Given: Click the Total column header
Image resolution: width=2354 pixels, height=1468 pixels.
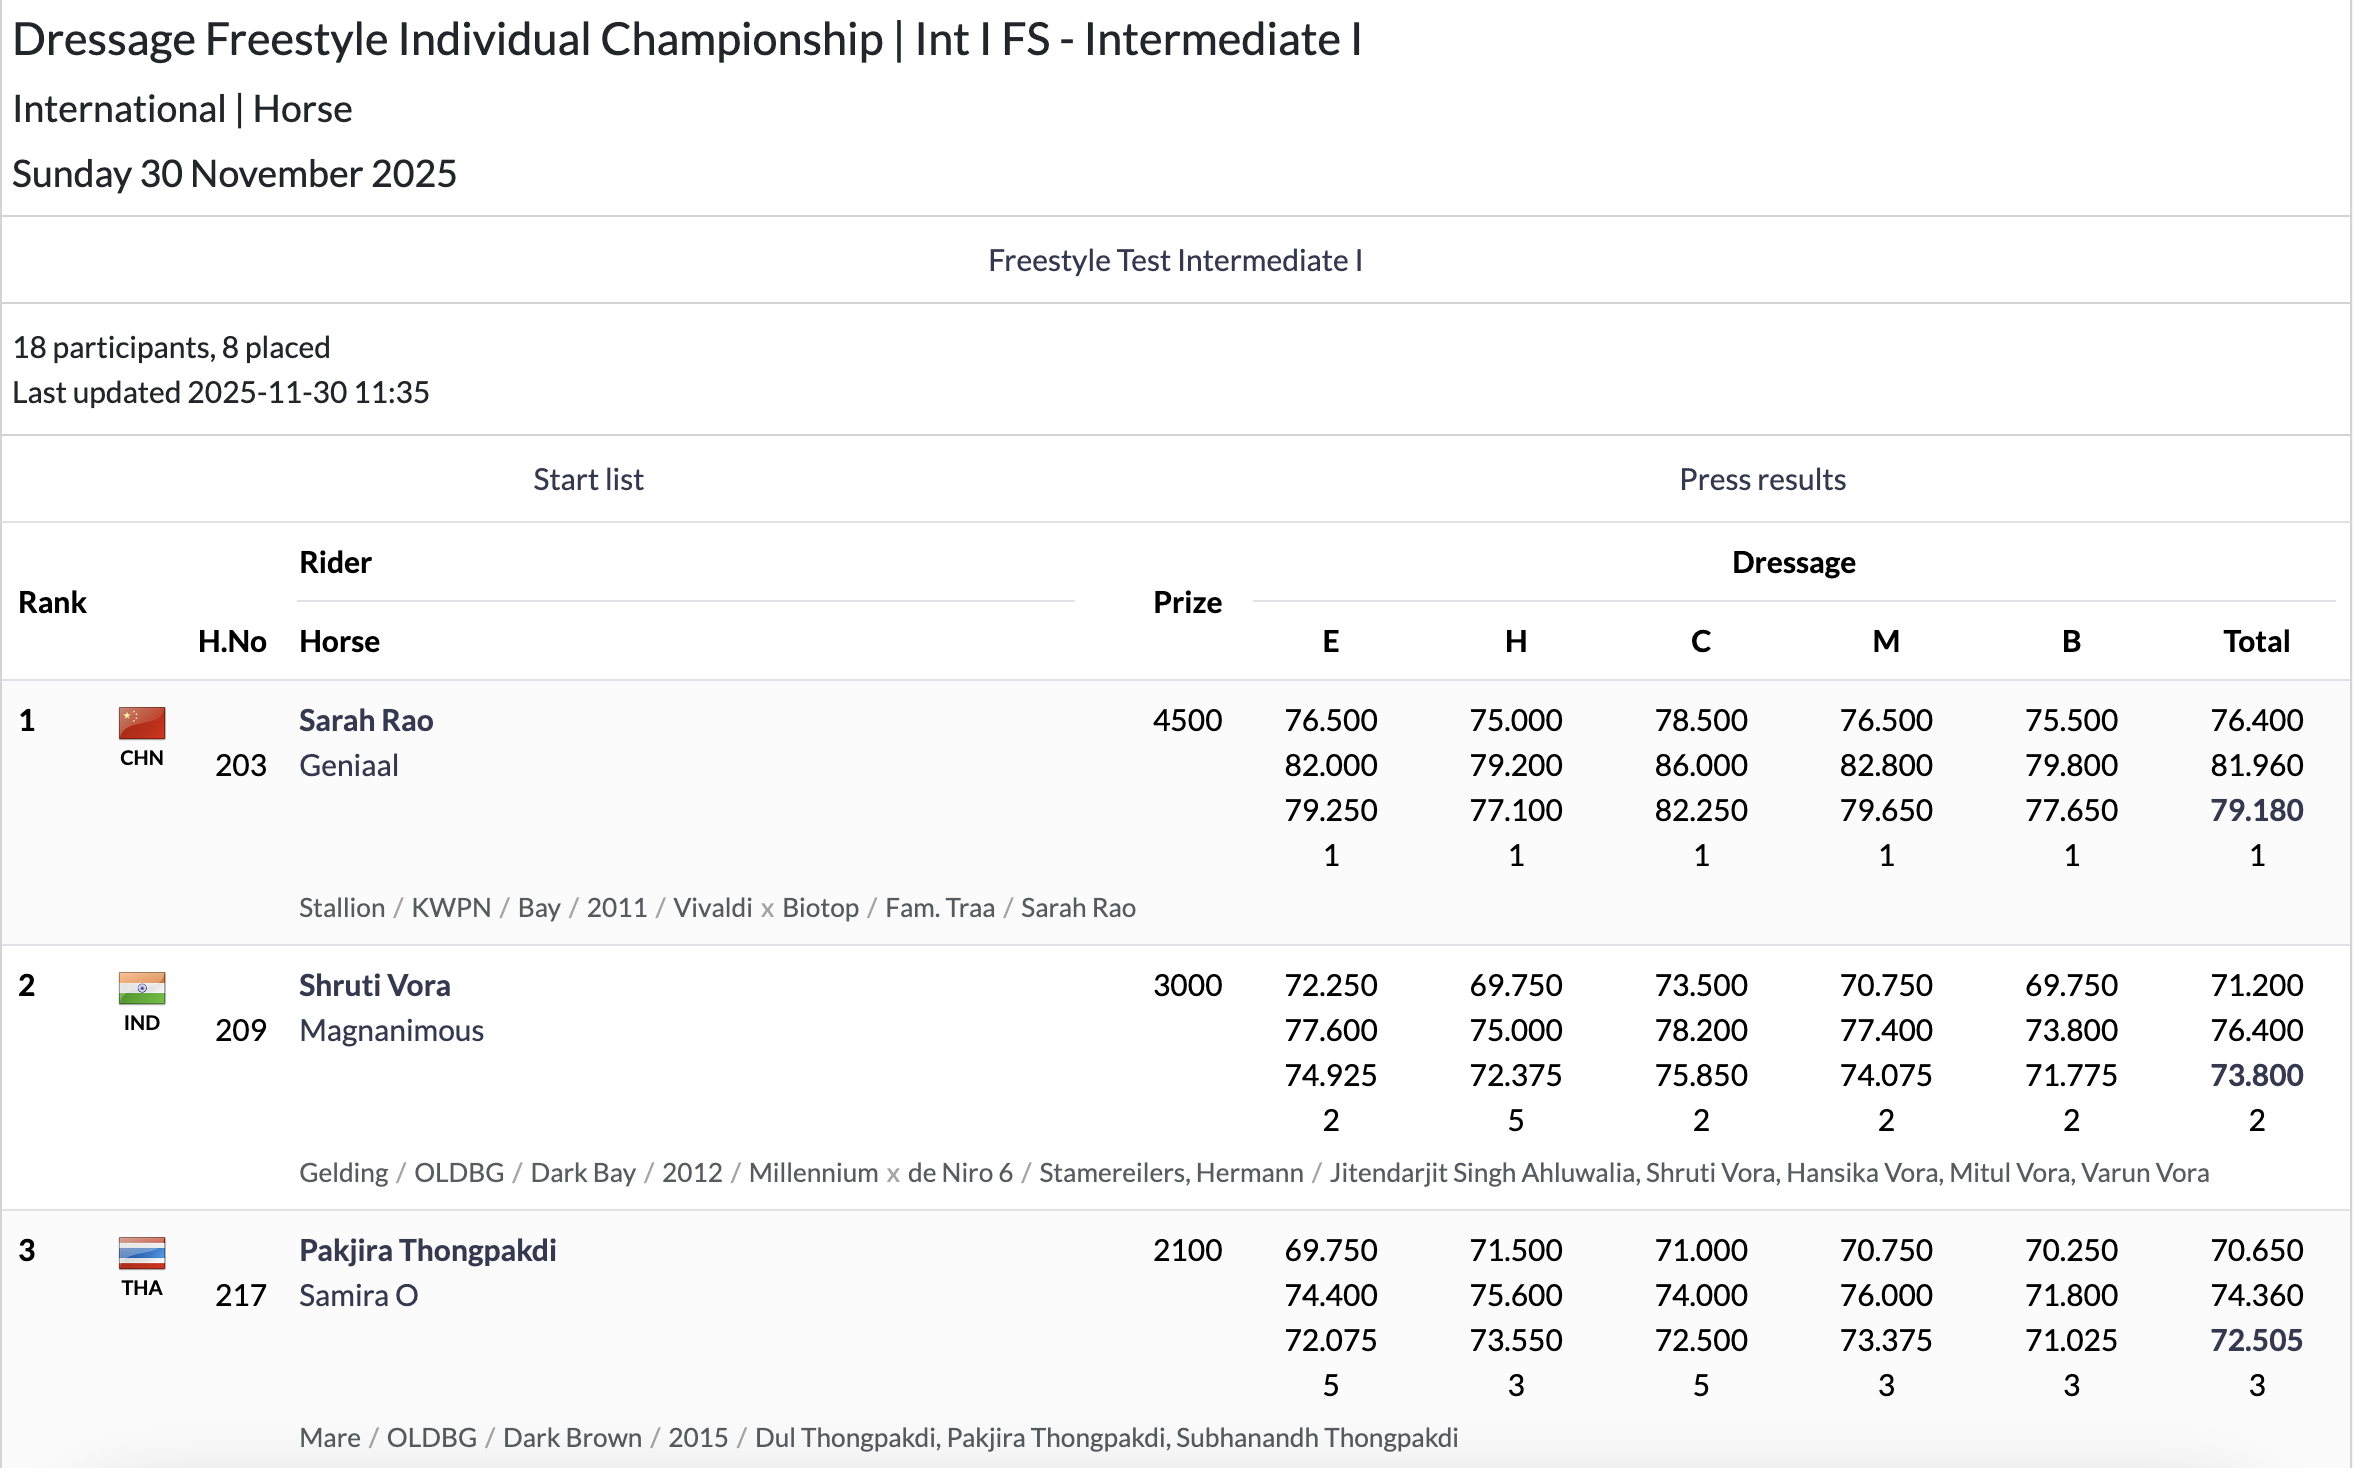Looking at the screenshot, I should 2256,641.
